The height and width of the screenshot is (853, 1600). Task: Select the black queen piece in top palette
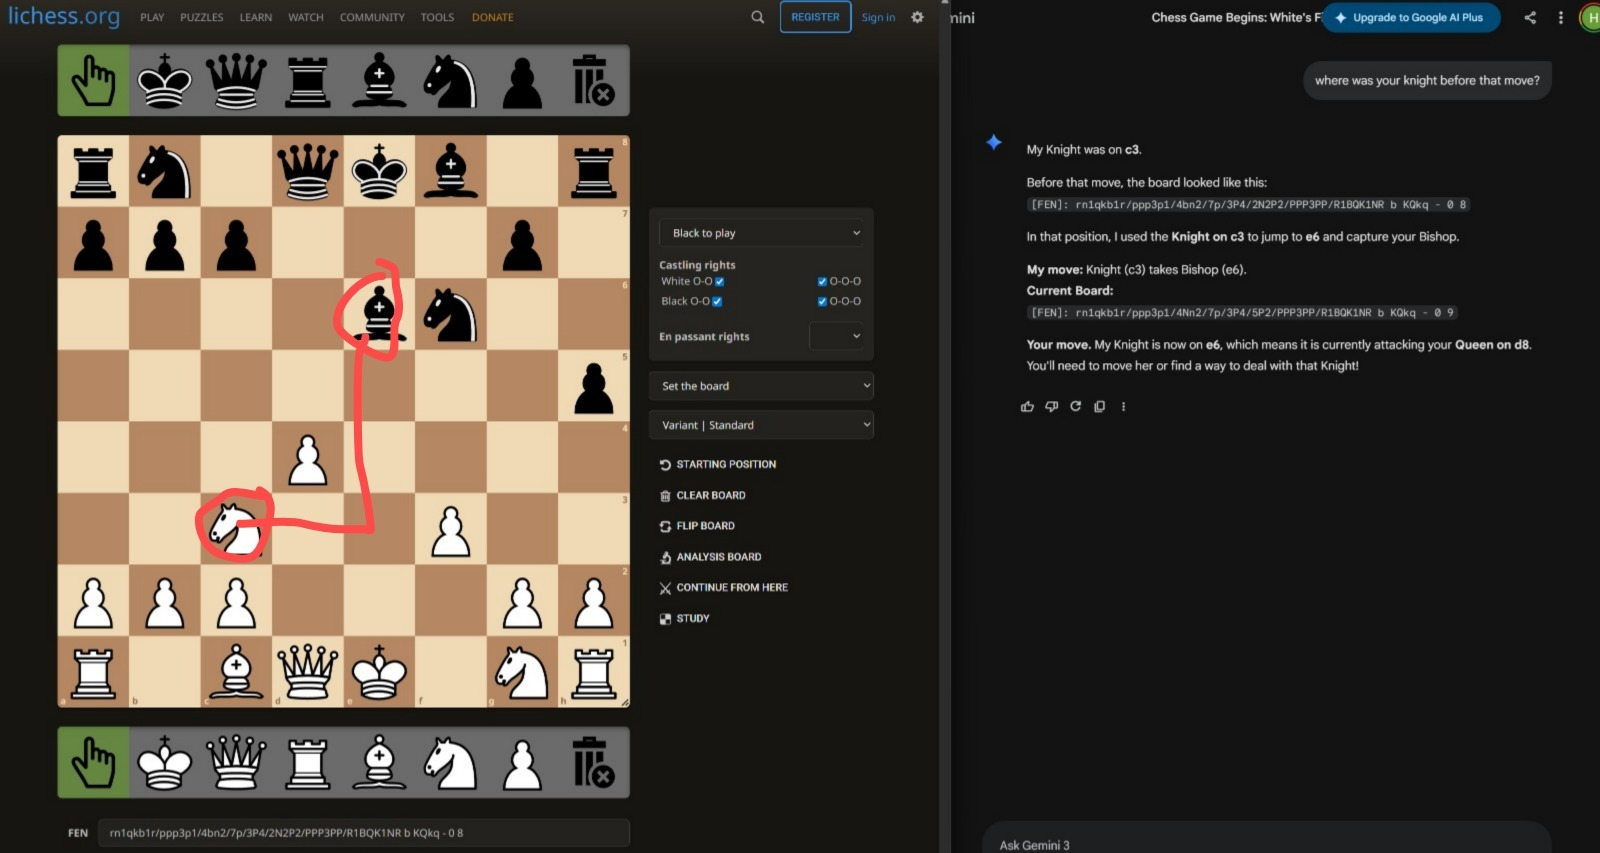click(x=236, y=81)
